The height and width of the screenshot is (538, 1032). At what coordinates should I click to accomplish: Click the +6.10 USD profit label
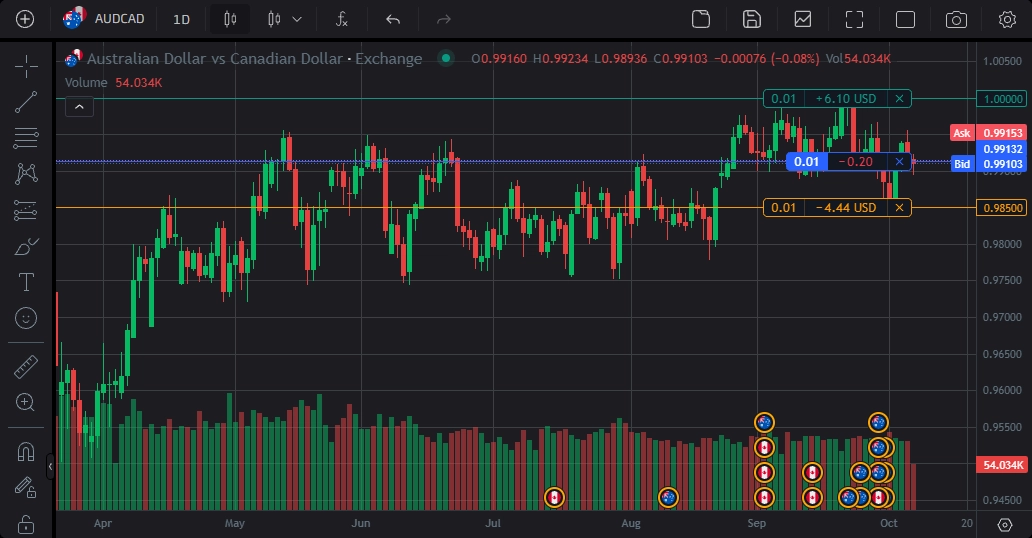click(846, 99)
